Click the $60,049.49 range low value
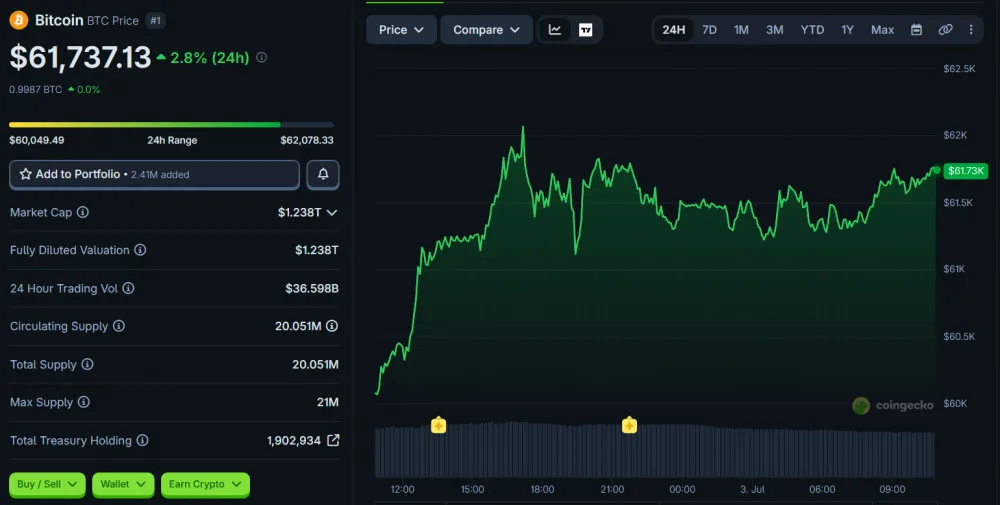Screen dimensions: 1000x505 coord(36,140)
